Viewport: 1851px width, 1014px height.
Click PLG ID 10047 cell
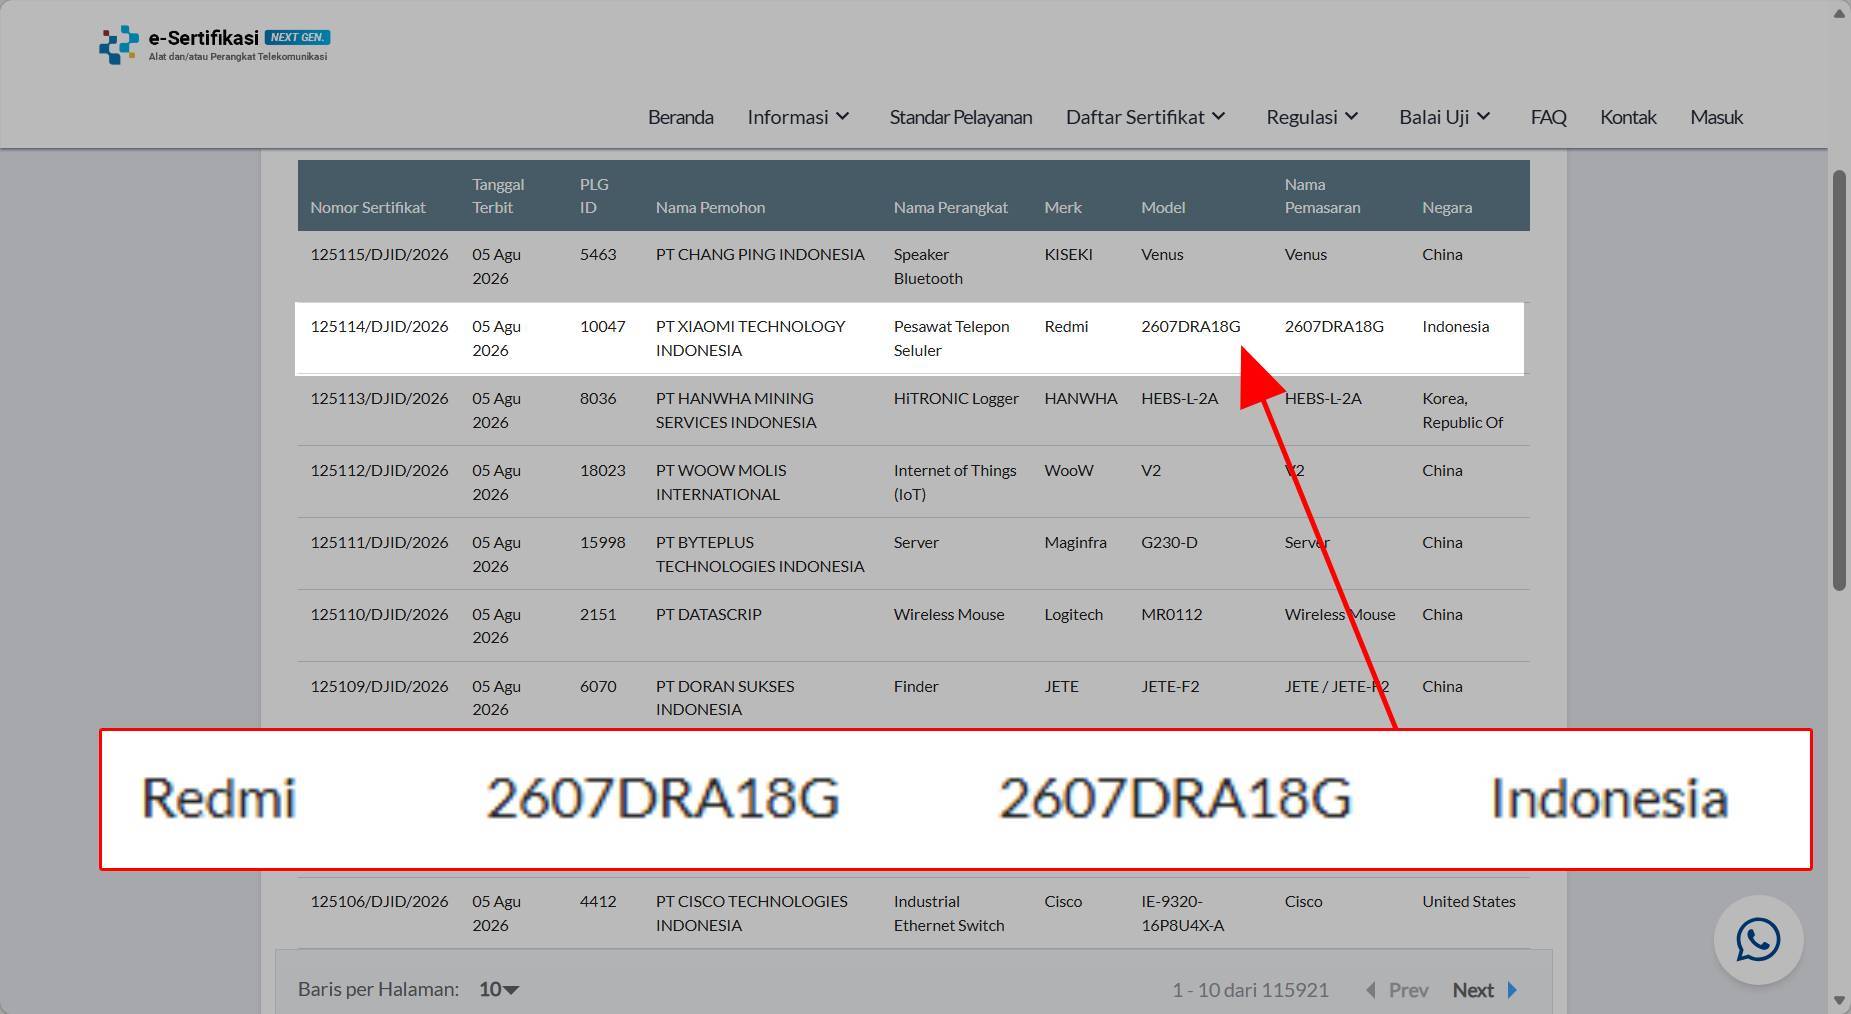[x=602, y=326]
